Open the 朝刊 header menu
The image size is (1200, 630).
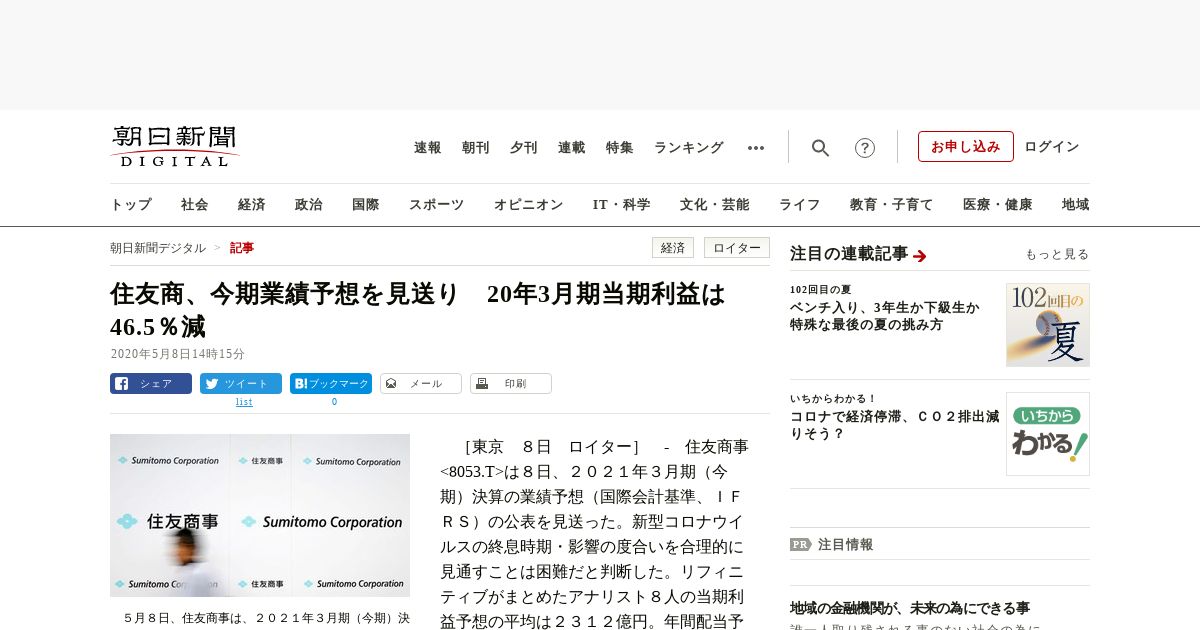[x=476, y=148]
